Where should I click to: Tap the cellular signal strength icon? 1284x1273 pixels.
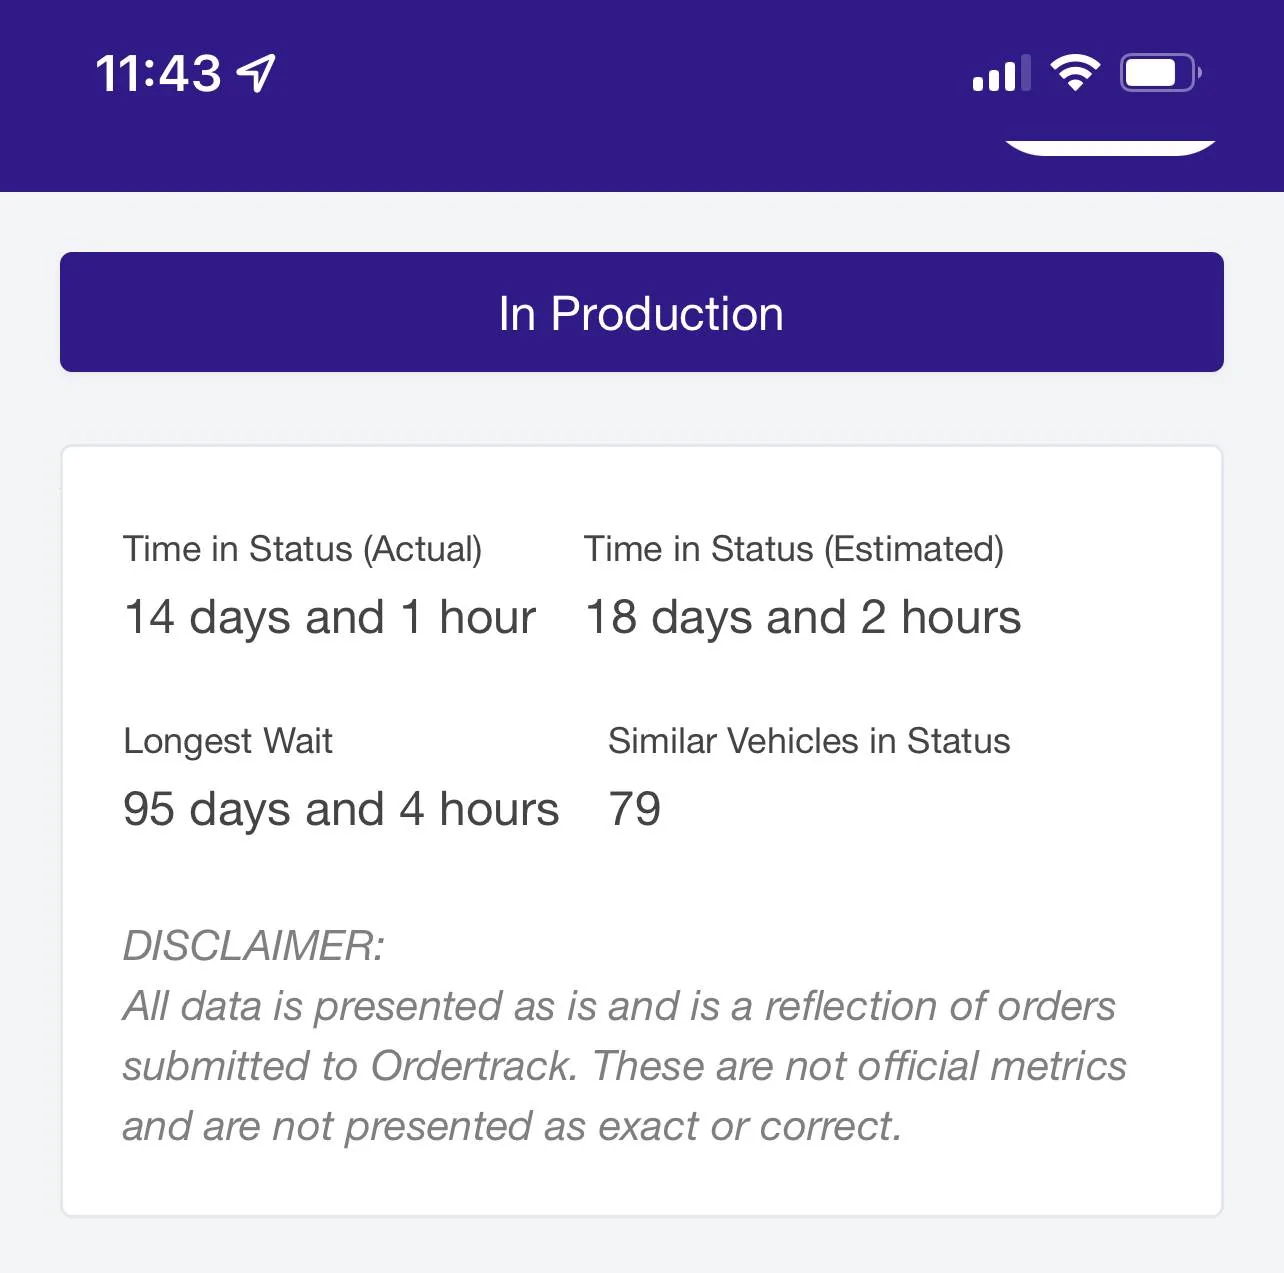point(1000,75)
